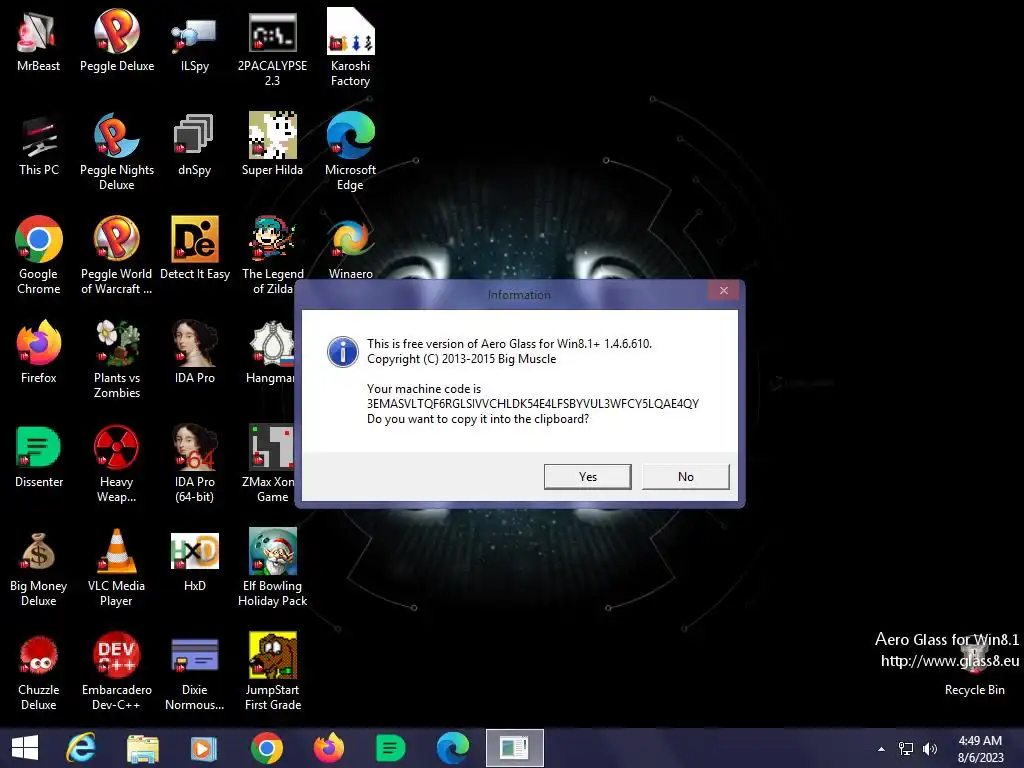Click No in the Information dialog
This screenshot has width=1024, height=768.
pyautogui.click(x=686, y=477)
